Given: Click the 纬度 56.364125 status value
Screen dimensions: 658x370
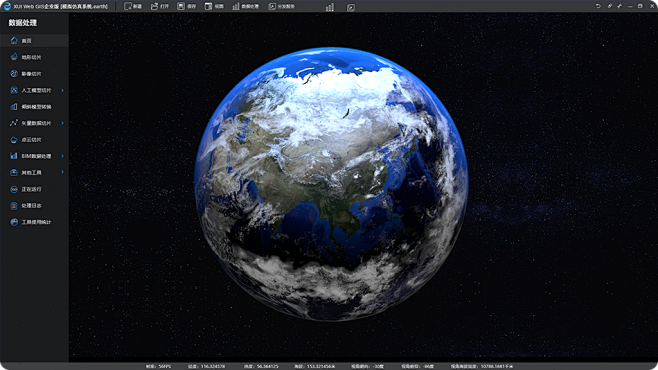Looking at the screenshot, I should (261, 366).
